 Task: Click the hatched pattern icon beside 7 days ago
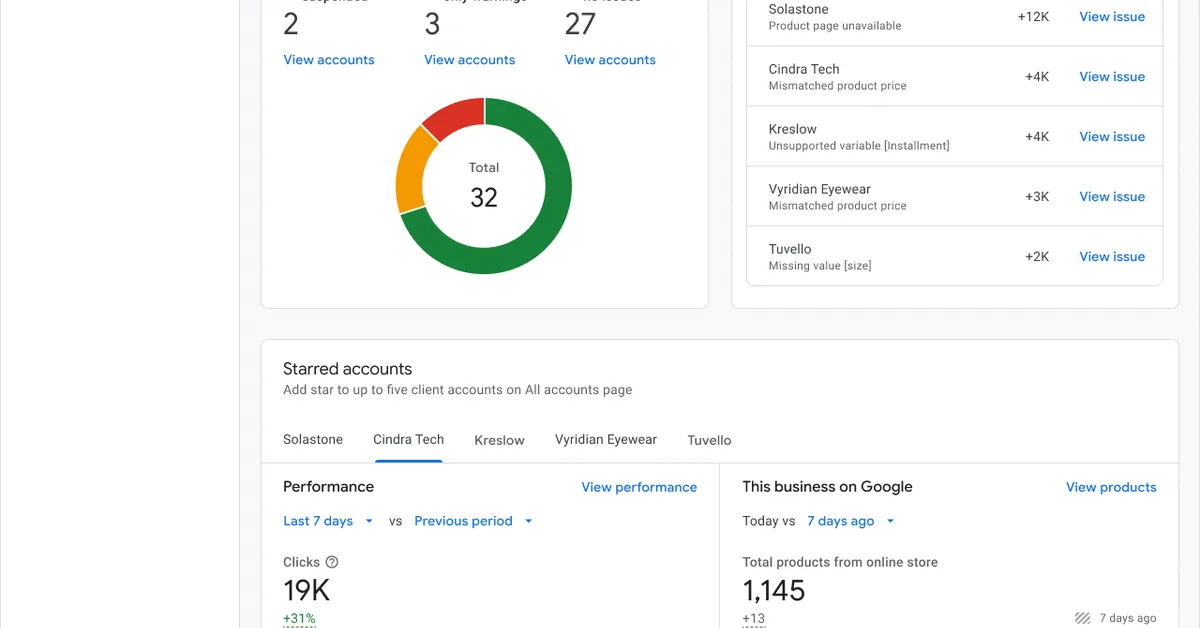point(1082,618)
